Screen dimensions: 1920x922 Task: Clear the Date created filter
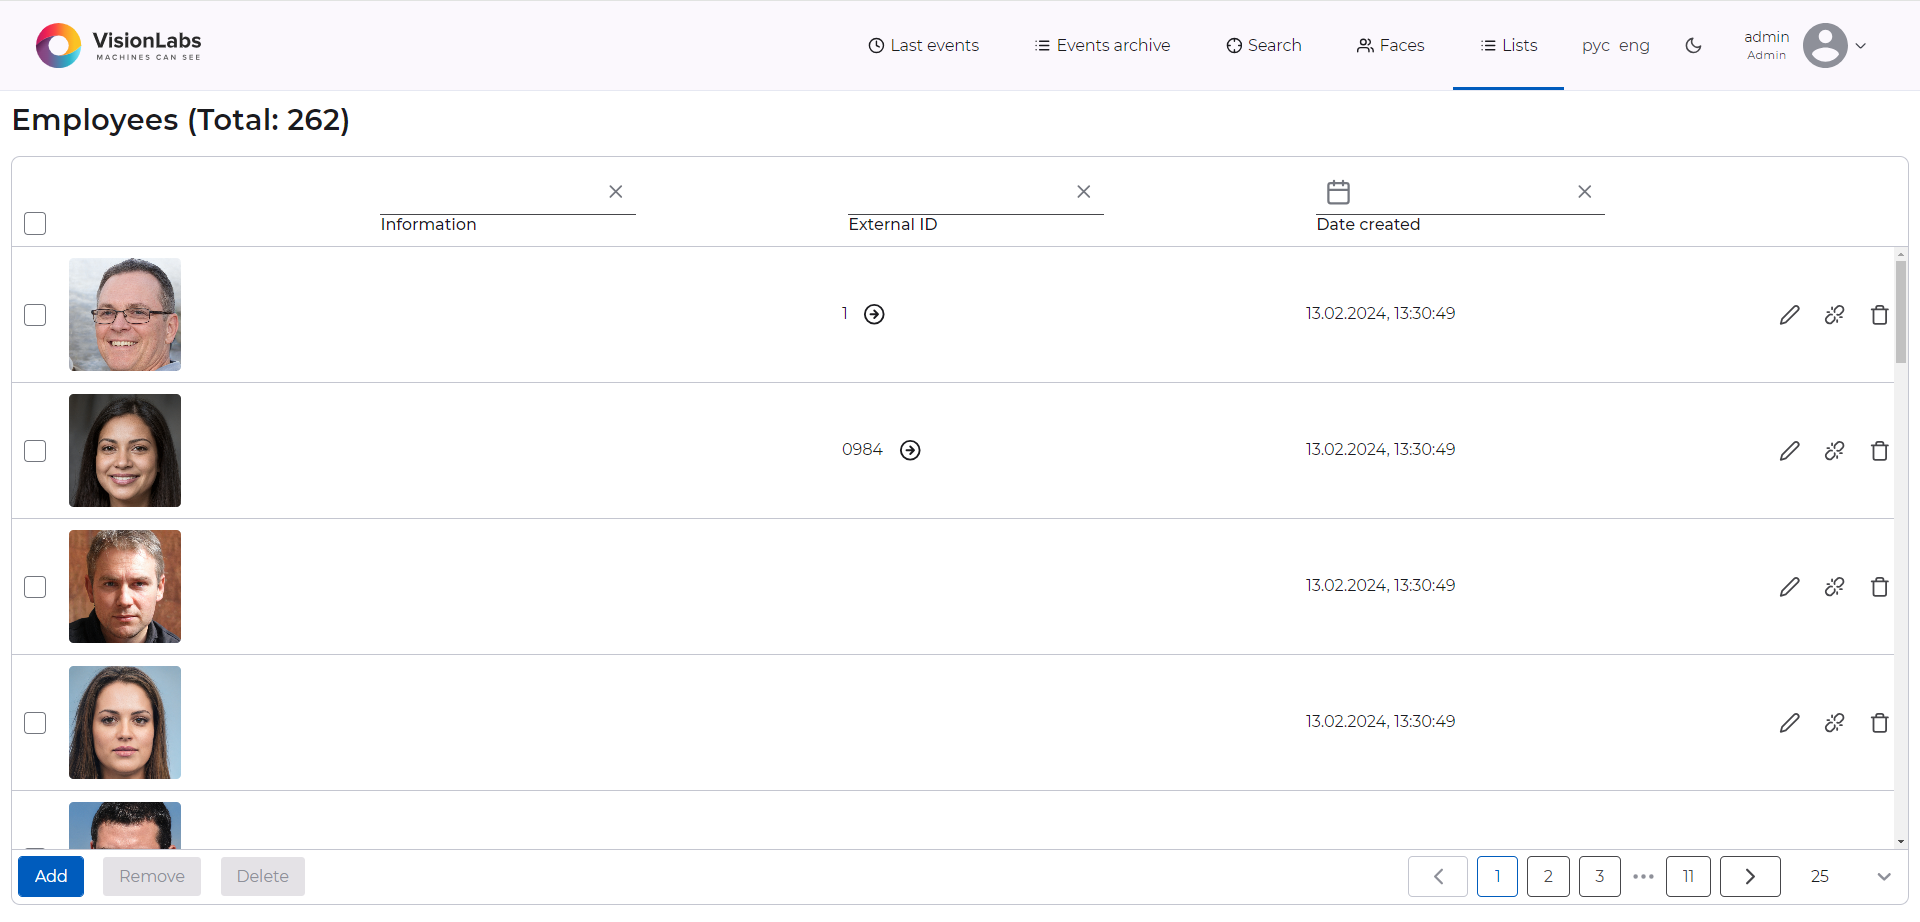click(x=1585, y=191)
